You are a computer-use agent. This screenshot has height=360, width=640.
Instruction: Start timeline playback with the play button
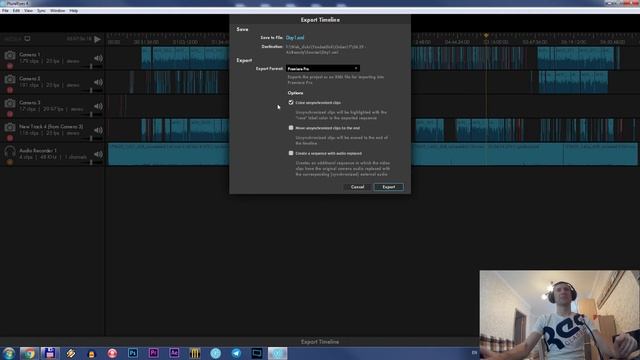[97, 39]
